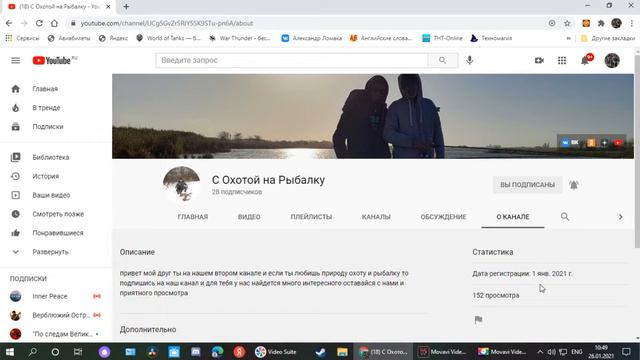This screenshot has height=360, width=640.
Task: Open Video Suite from the taskbar
Action: 277,351
